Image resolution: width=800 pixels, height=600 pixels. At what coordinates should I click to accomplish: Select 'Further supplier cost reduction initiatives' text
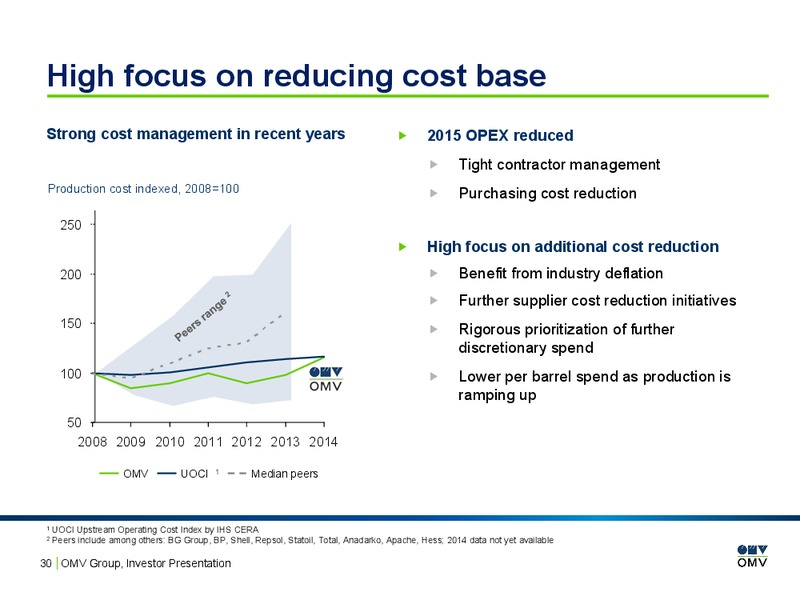pos(597,301)
